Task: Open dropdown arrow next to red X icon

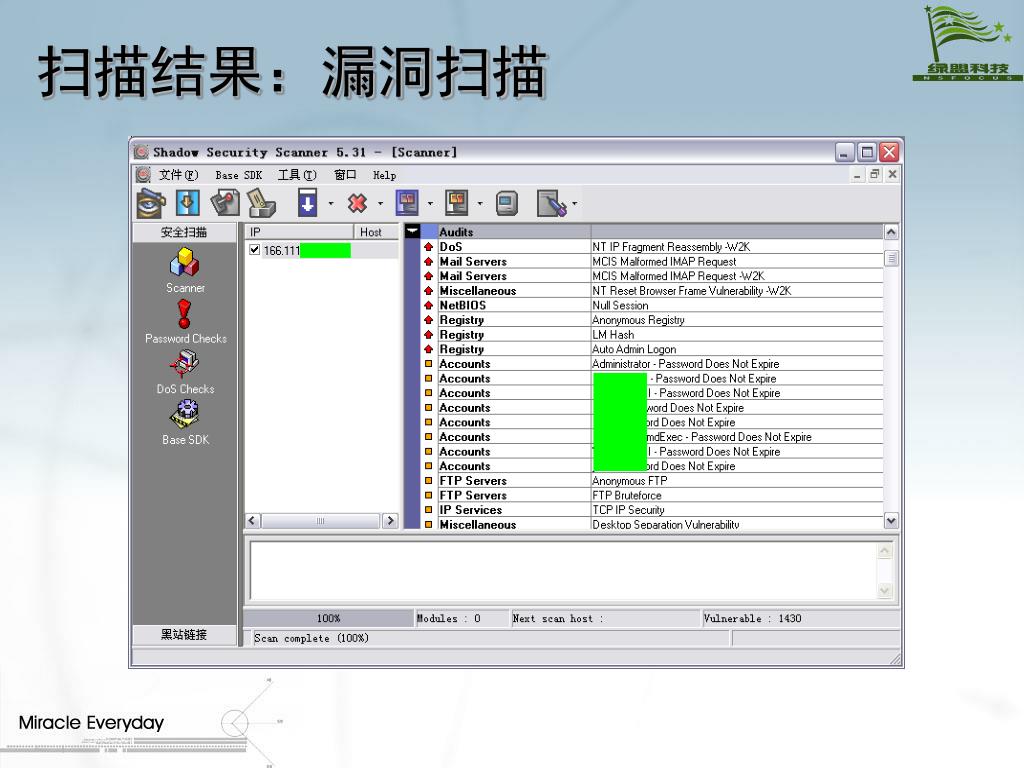Action: coord(380,204)
